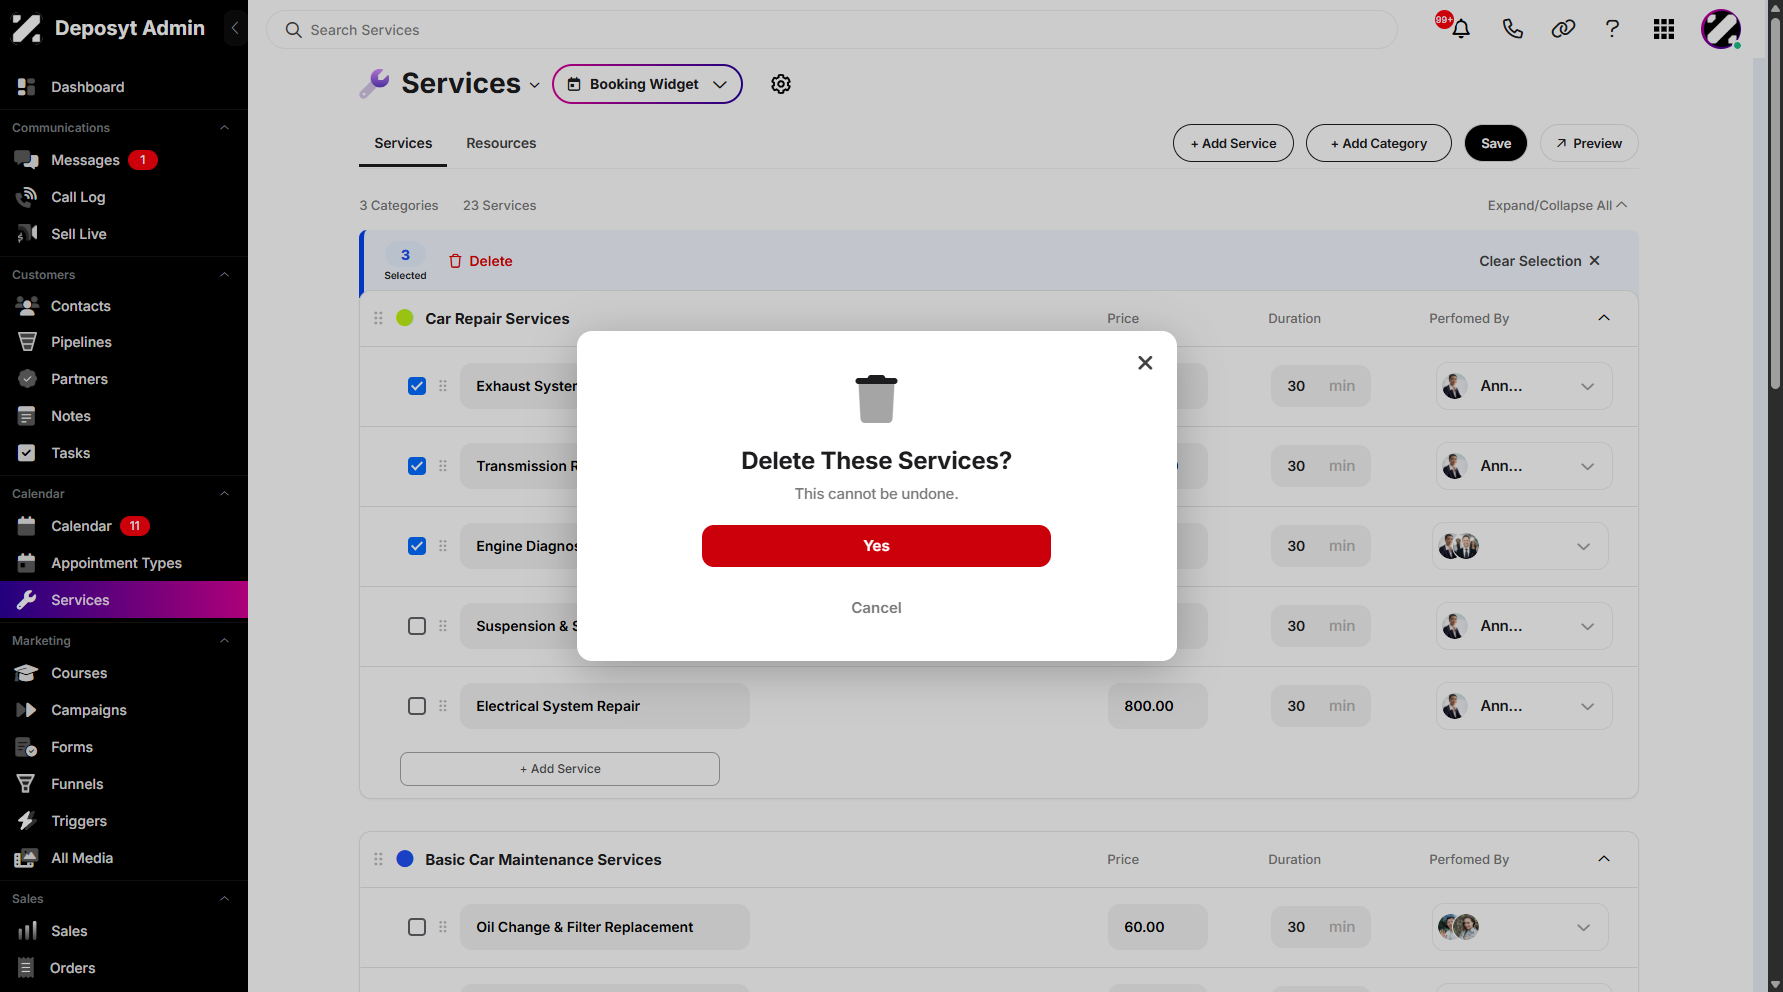Image resolution: width=1783 pixels, height=992 pixels.
Task: Click the phone icon in the header
Action: click(x=1513, y=29)
